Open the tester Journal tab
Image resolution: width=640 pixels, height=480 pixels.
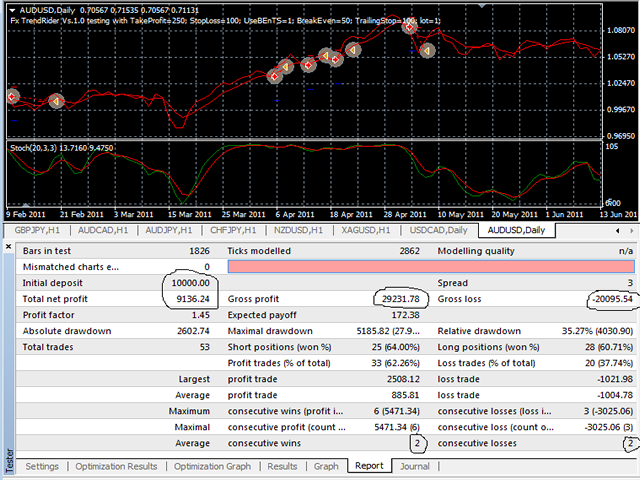pyautogui.click(x=415, y=466)
